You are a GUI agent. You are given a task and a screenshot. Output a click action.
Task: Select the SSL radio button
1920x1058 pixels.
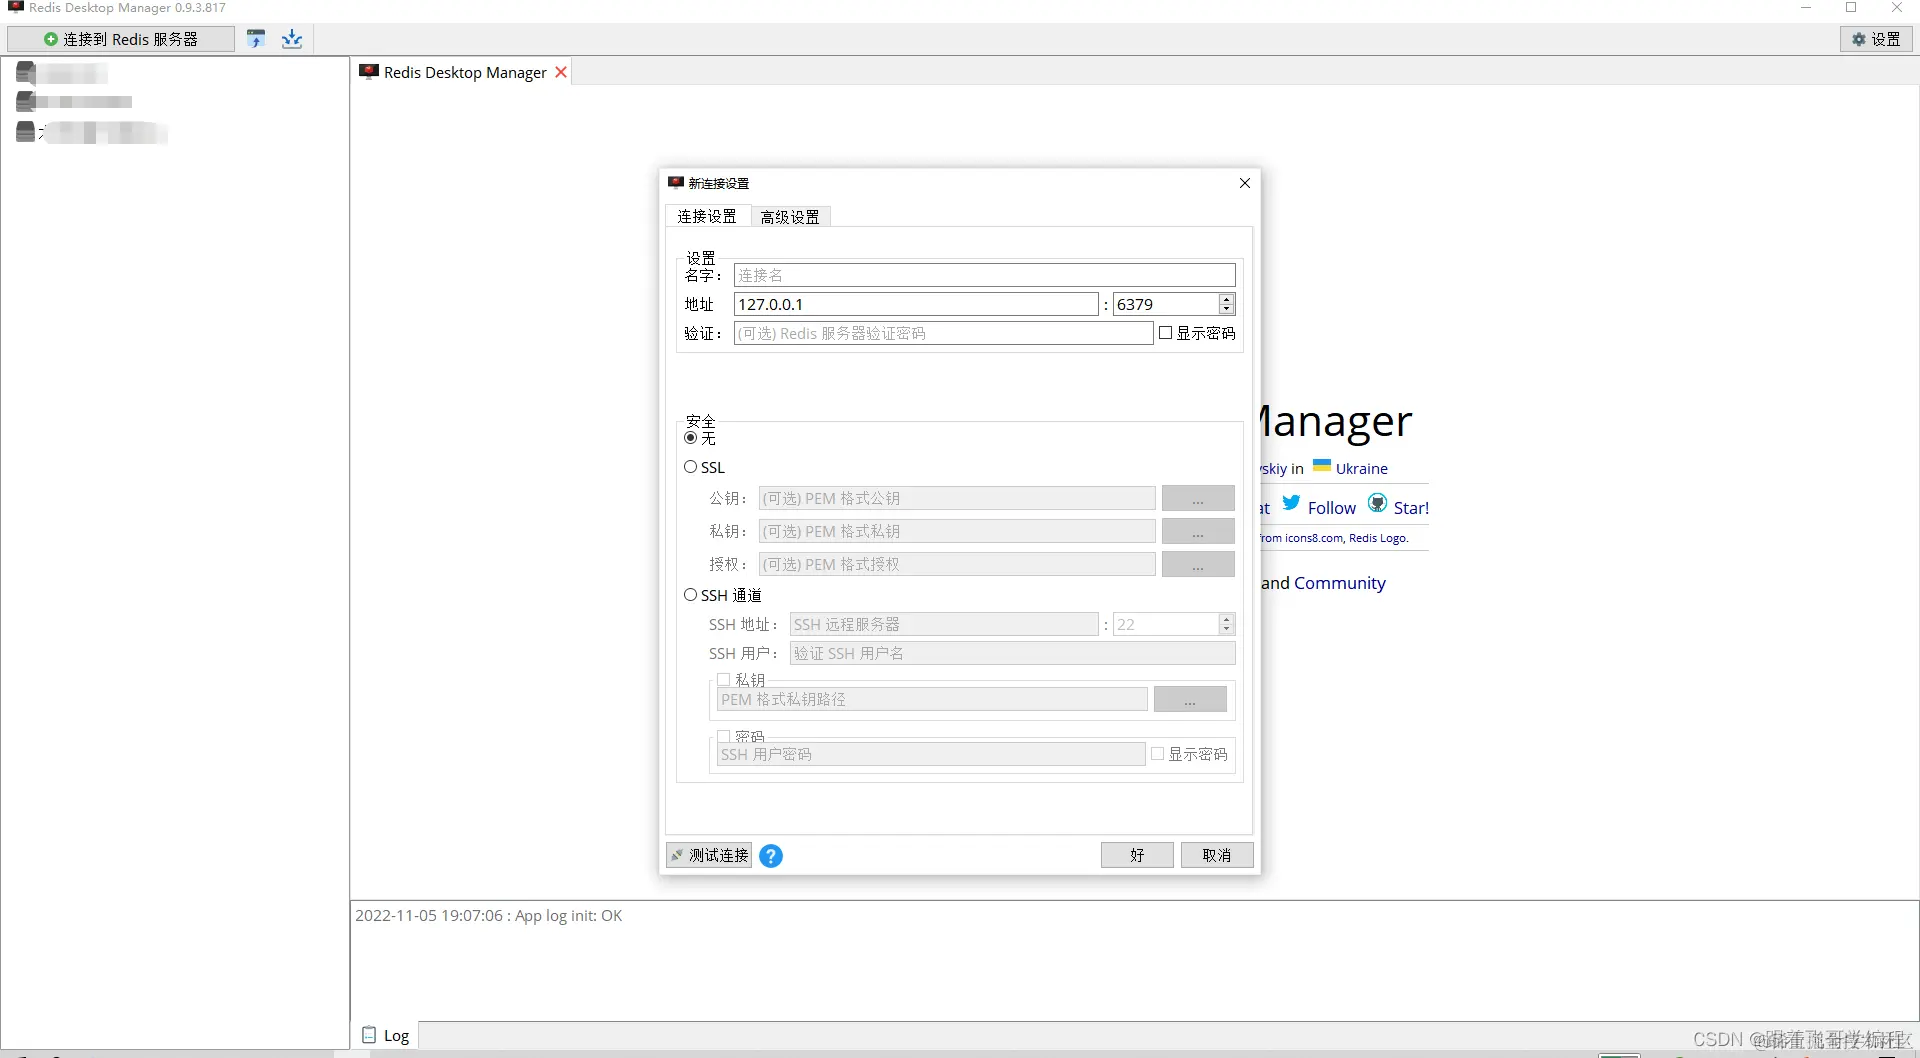coord(691,467)
